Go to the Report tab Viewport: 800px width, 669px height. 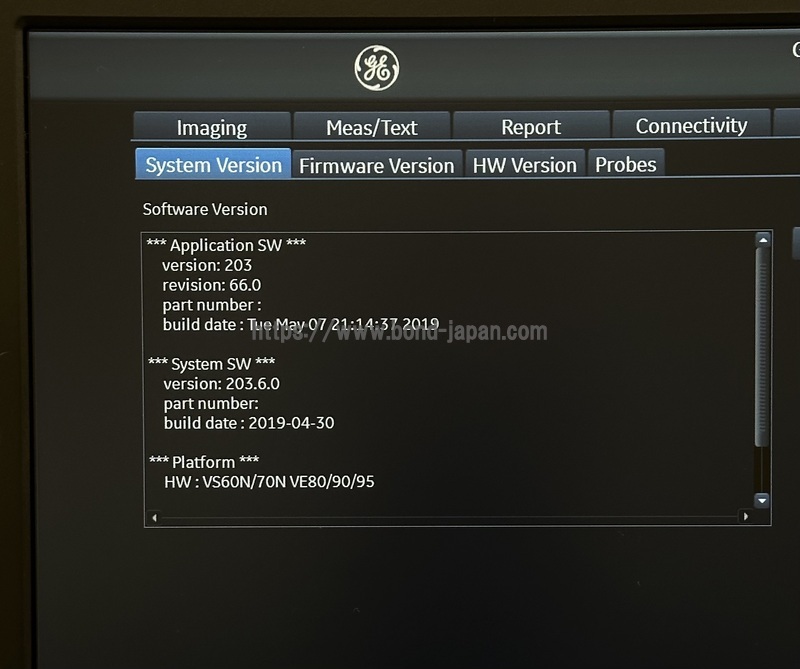coord(531,127)
